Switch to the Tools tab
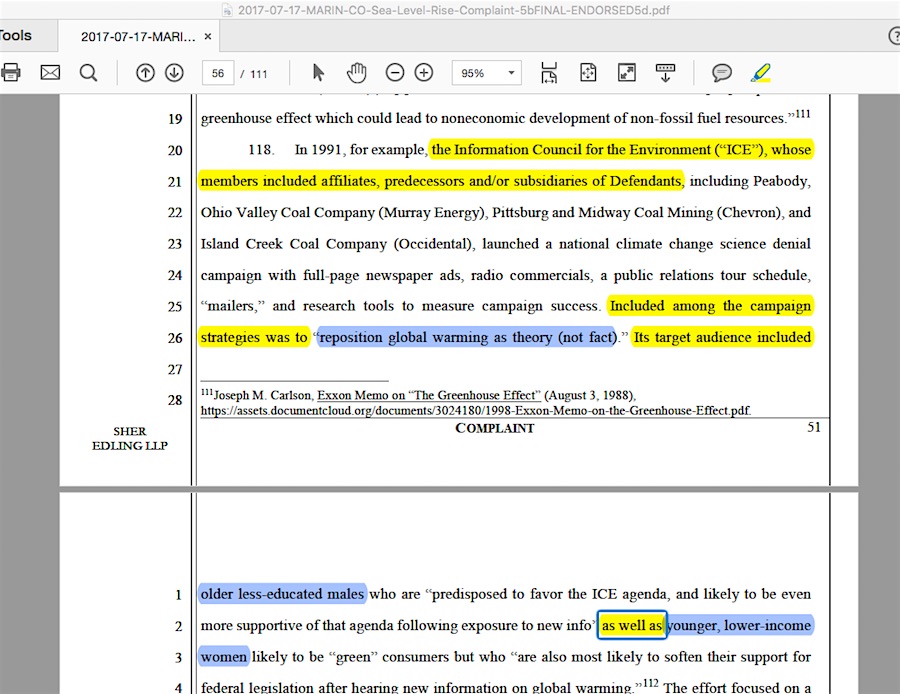 16,36
